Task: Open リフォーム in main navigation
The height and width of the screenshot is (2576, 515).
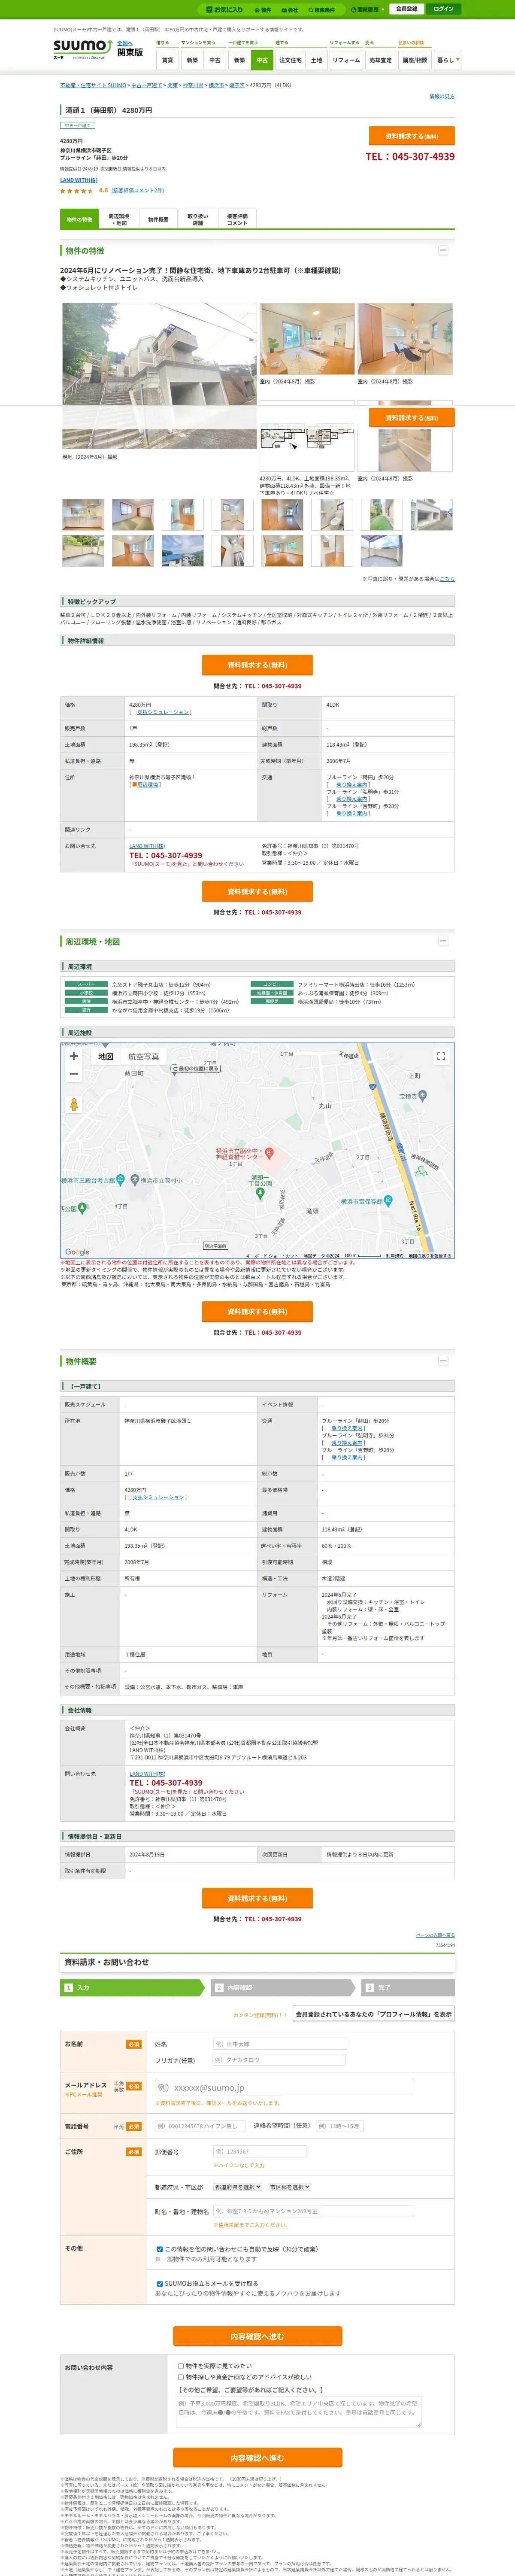Action: [346, 60]
